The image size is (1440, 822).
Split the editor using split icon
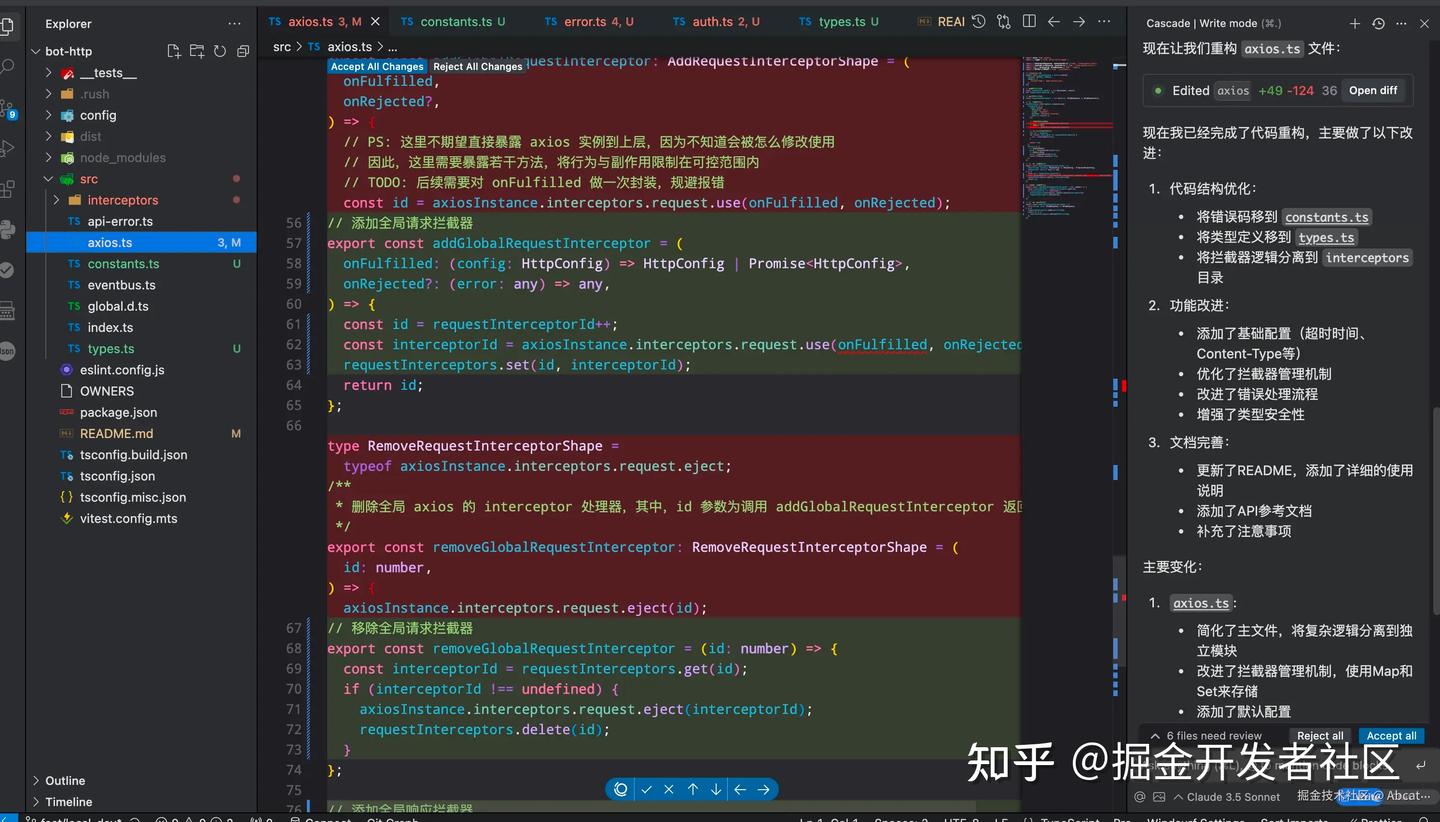tap(1028, 21)
